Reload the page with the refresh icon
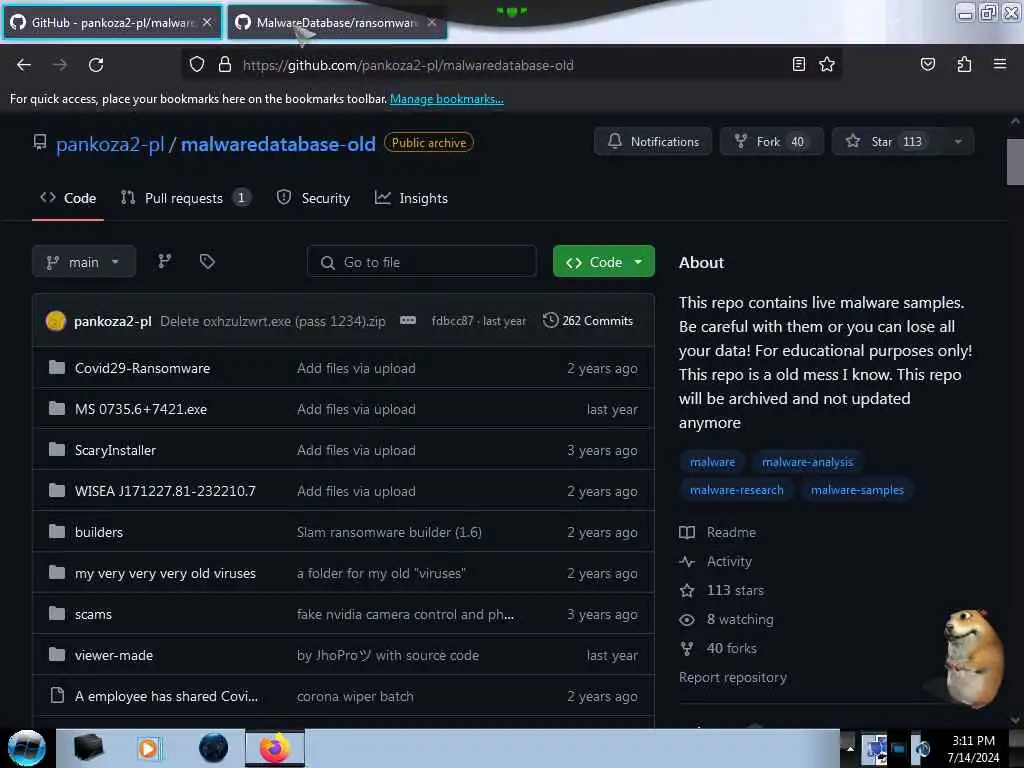 coord(96,65)
